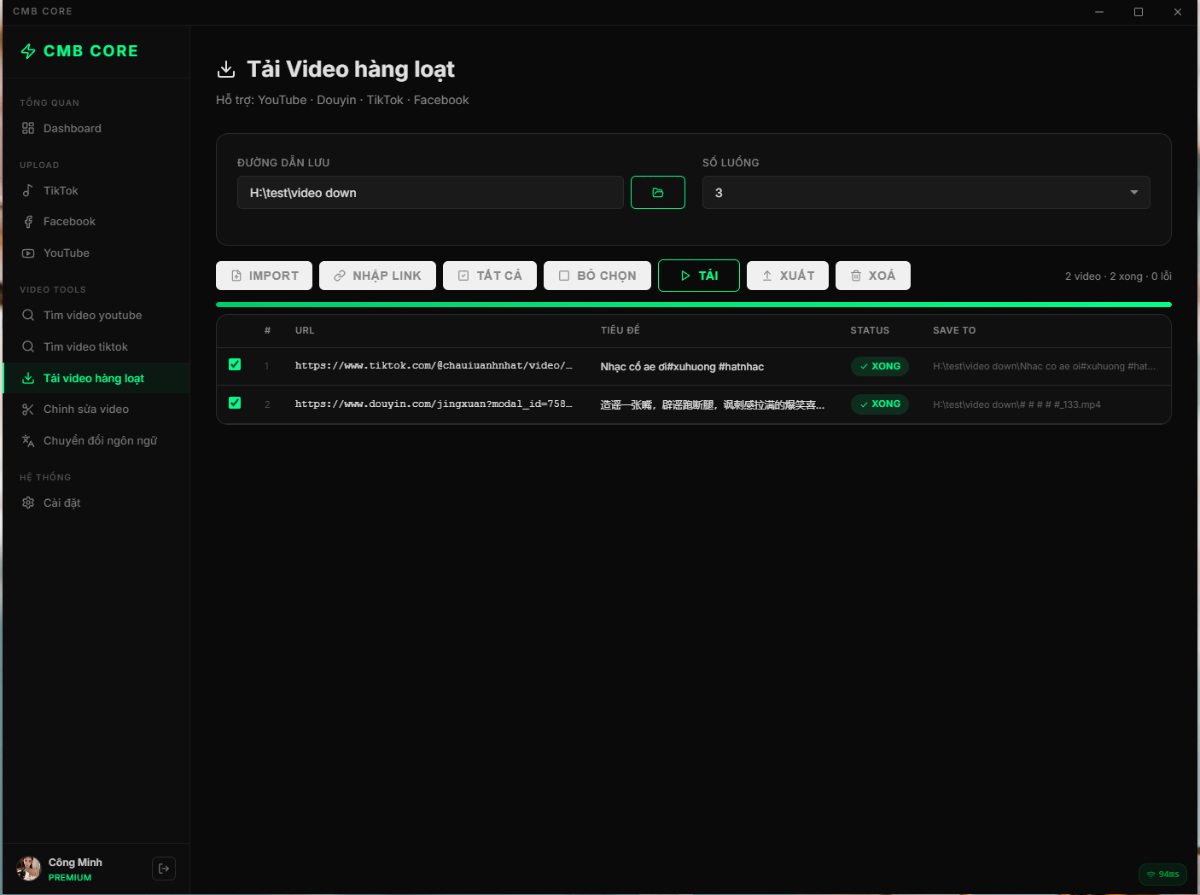Select Chuyển đổi ngôn ngữ tool

click(x=99, y=440)
